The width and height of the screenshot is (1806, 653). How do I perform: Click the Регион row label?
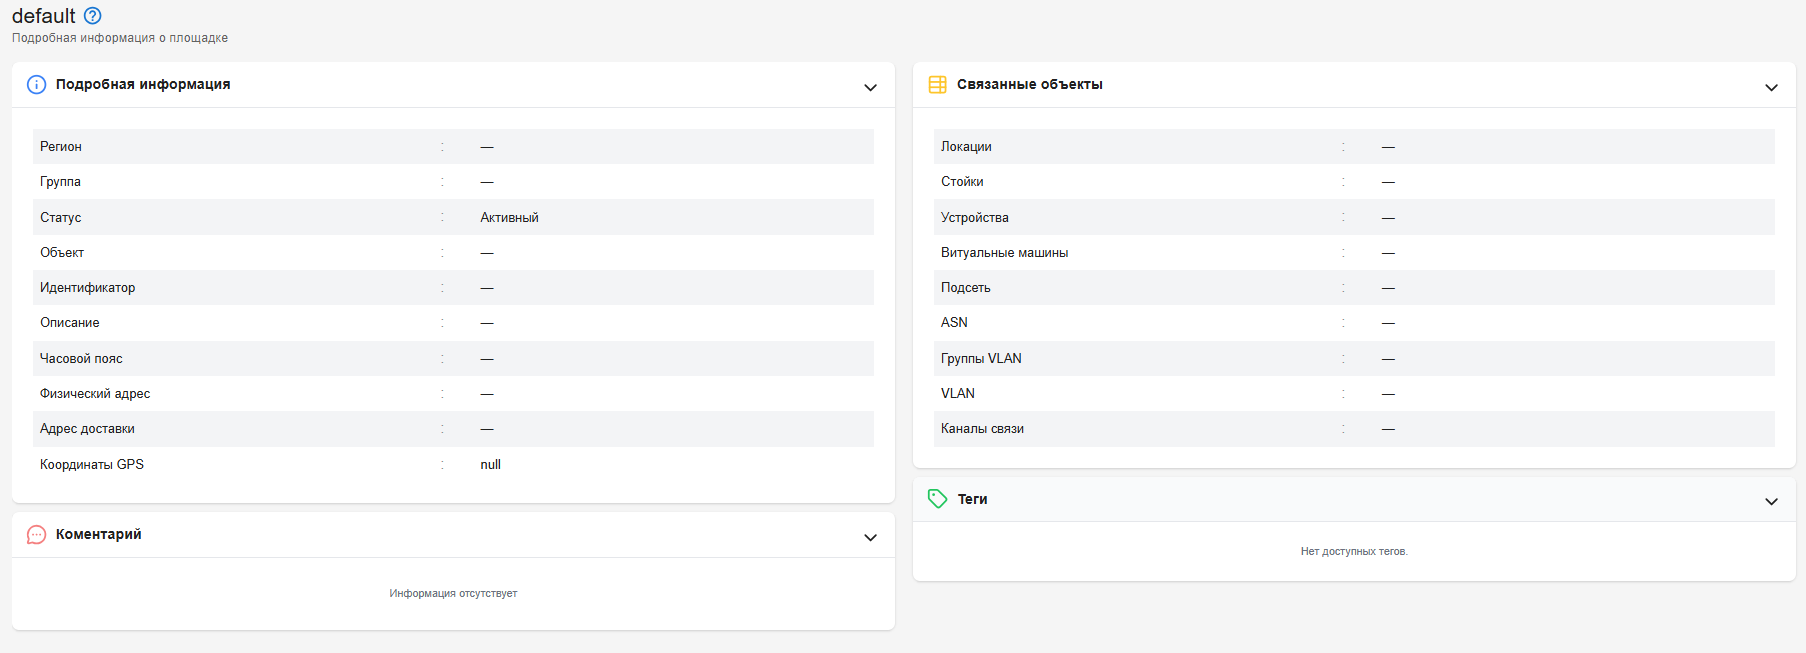[61, 146]
